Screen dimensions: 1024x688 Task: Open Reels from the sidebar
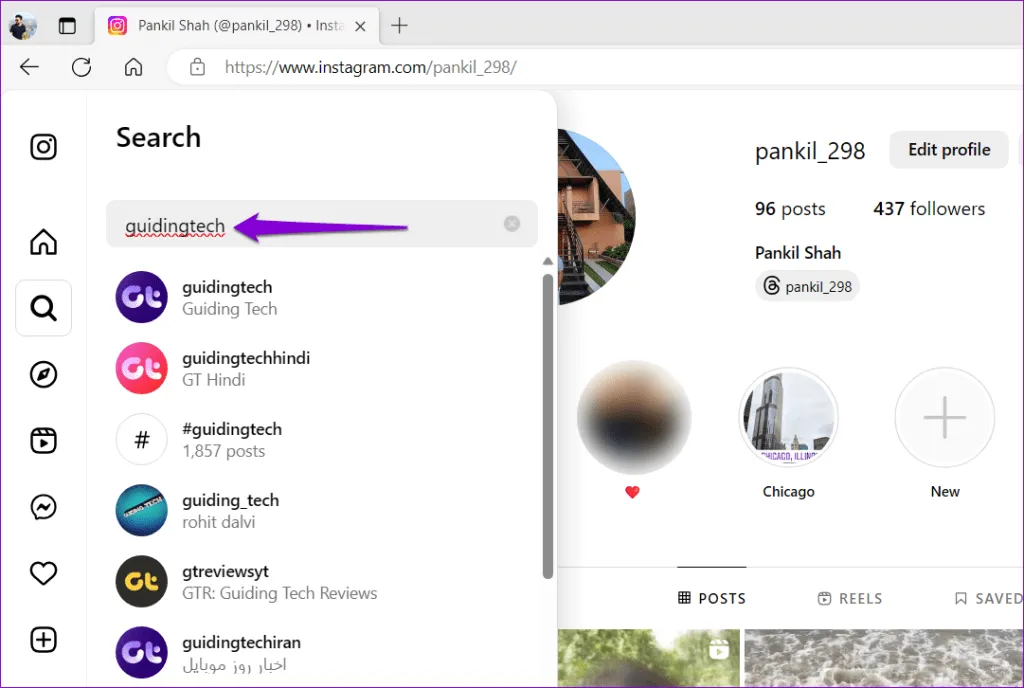(43, 441)
